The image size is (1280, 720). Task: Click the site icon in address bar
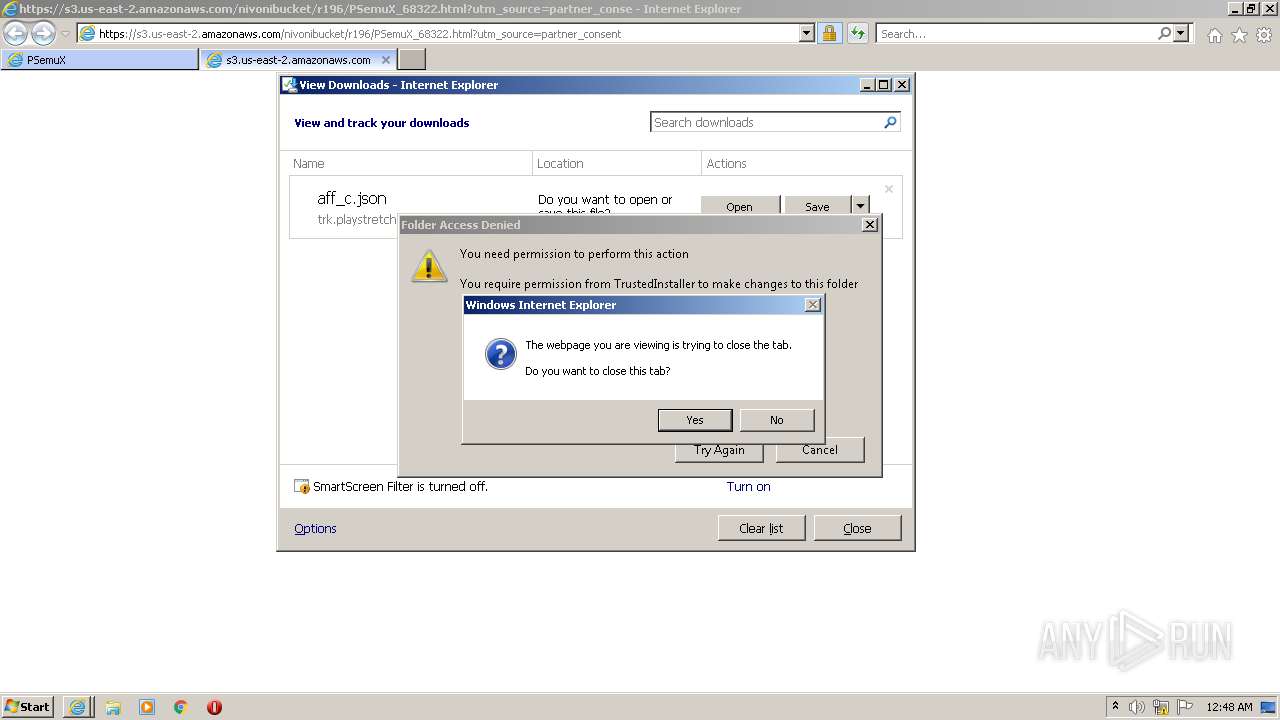click(88, 33)
